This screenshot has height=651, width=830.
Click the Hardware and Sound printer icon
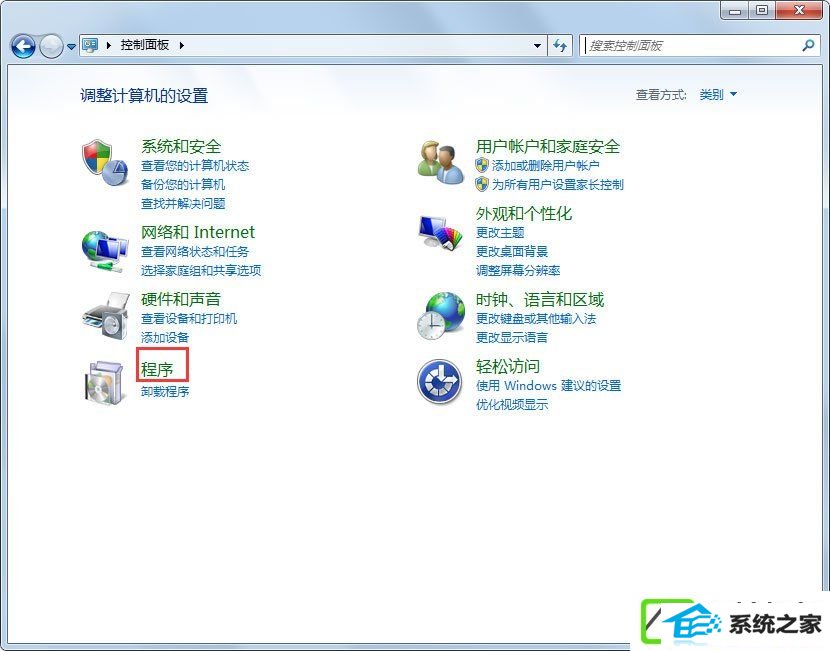click(106, 317)
